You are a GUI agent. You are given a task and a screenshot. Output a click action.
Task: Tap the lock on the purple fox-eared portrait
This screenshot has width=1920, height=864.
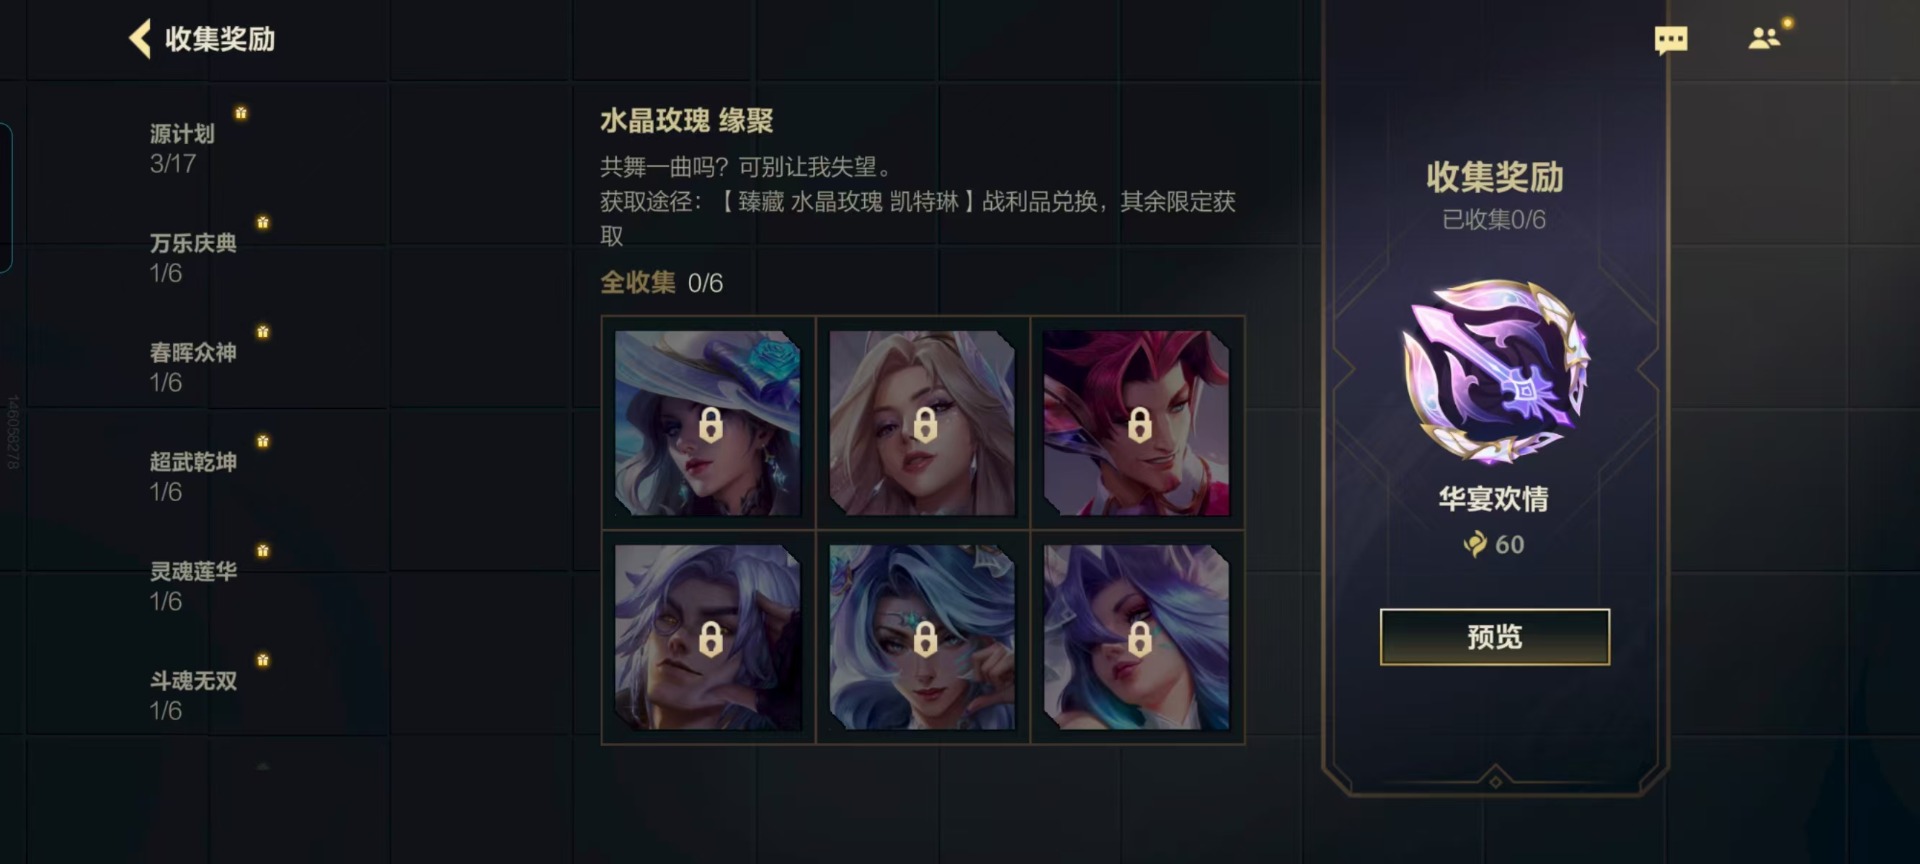click(x=1139, y=639)
